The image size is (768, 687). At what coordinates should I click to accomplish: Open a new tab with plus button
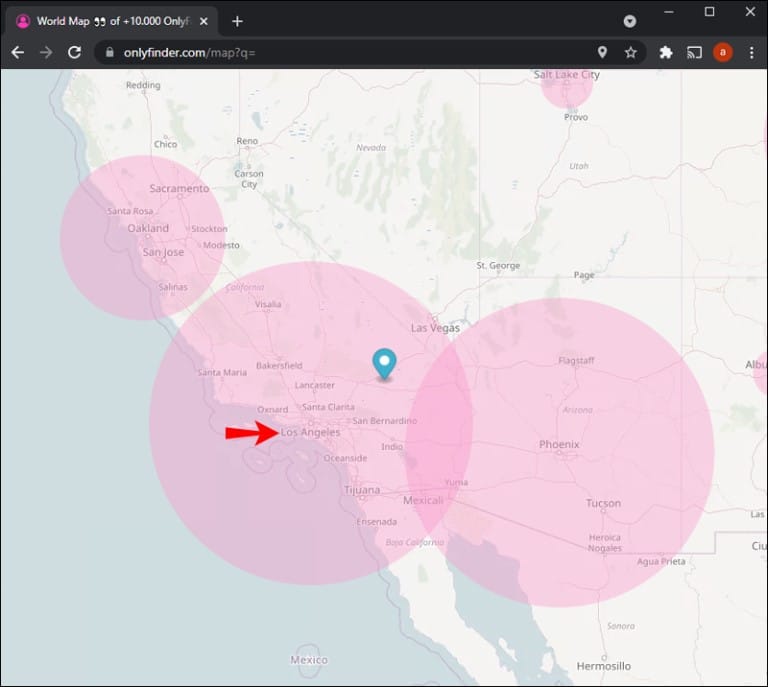click(x=237, y=21)
